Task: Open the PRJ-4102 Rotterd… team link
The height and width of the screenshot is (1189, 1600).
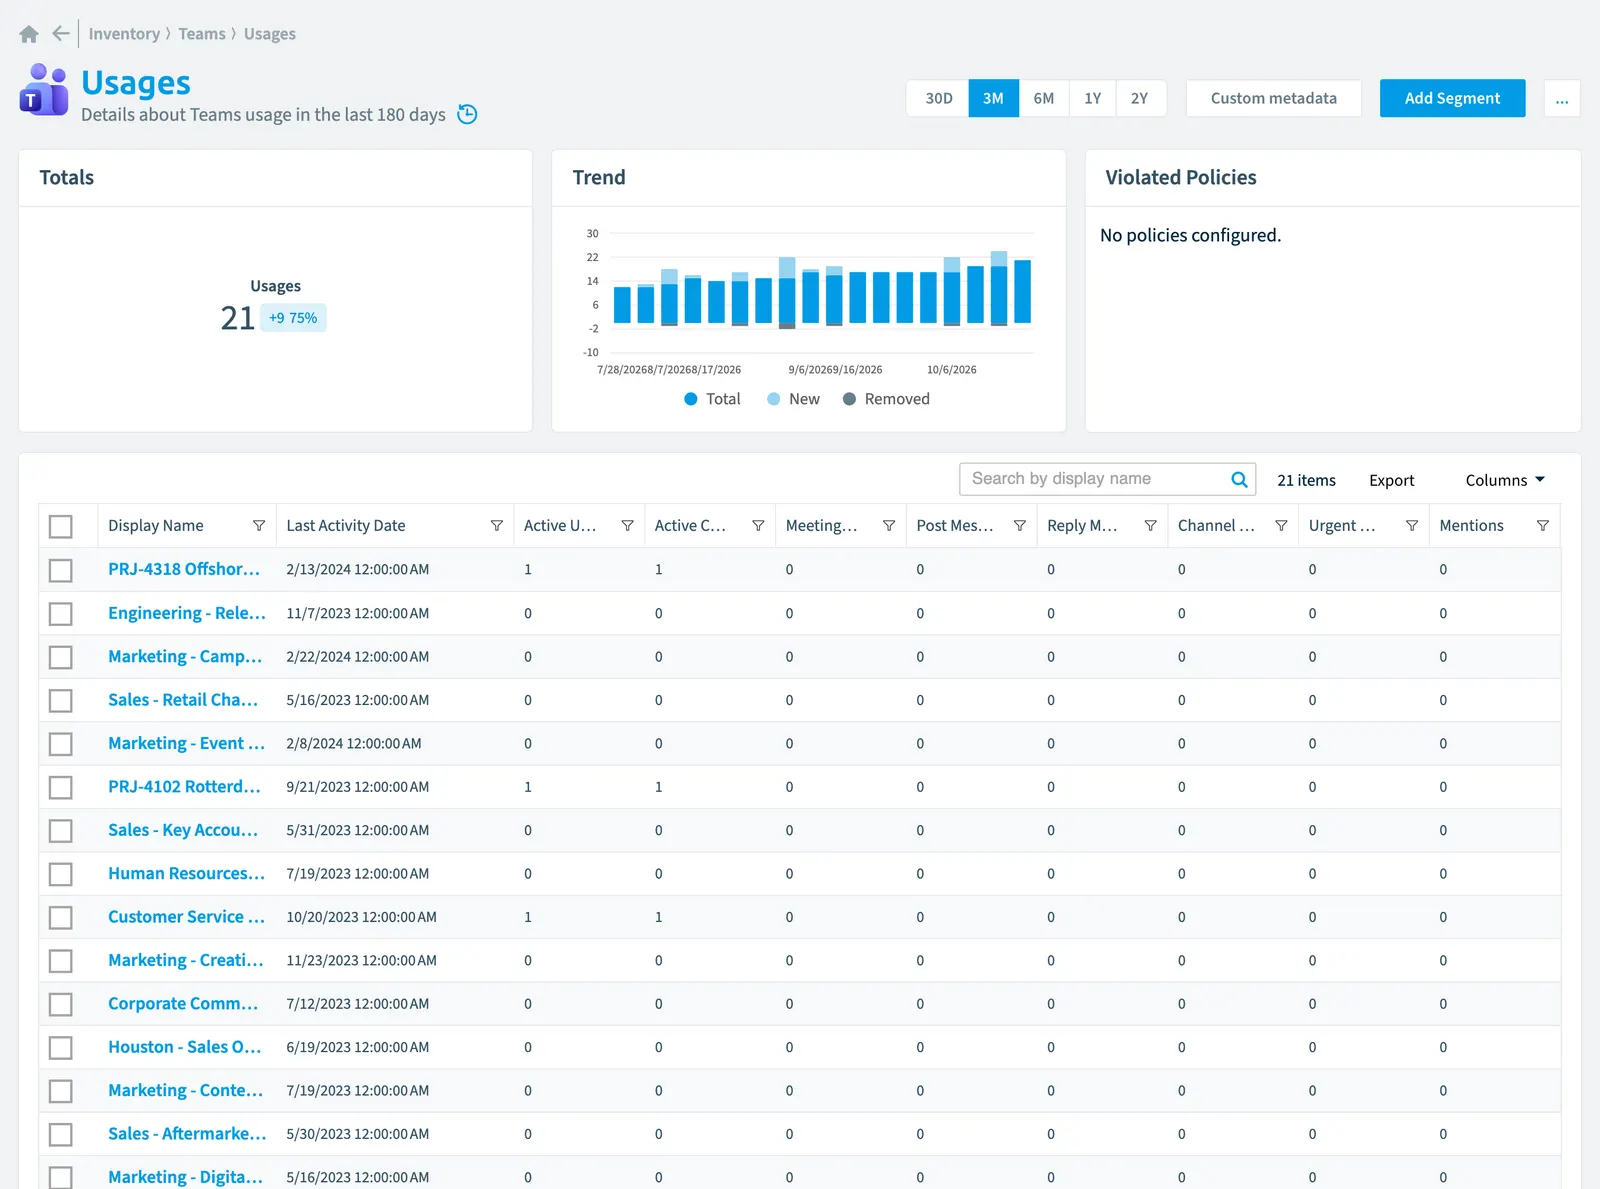Action: coord(184,786)
